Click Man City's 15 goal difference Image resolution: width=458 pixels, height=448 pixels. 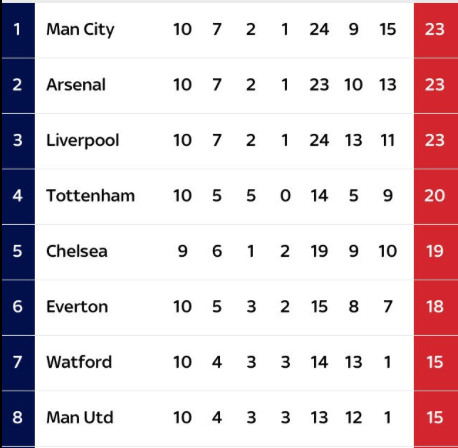click(x=388, y=30)
